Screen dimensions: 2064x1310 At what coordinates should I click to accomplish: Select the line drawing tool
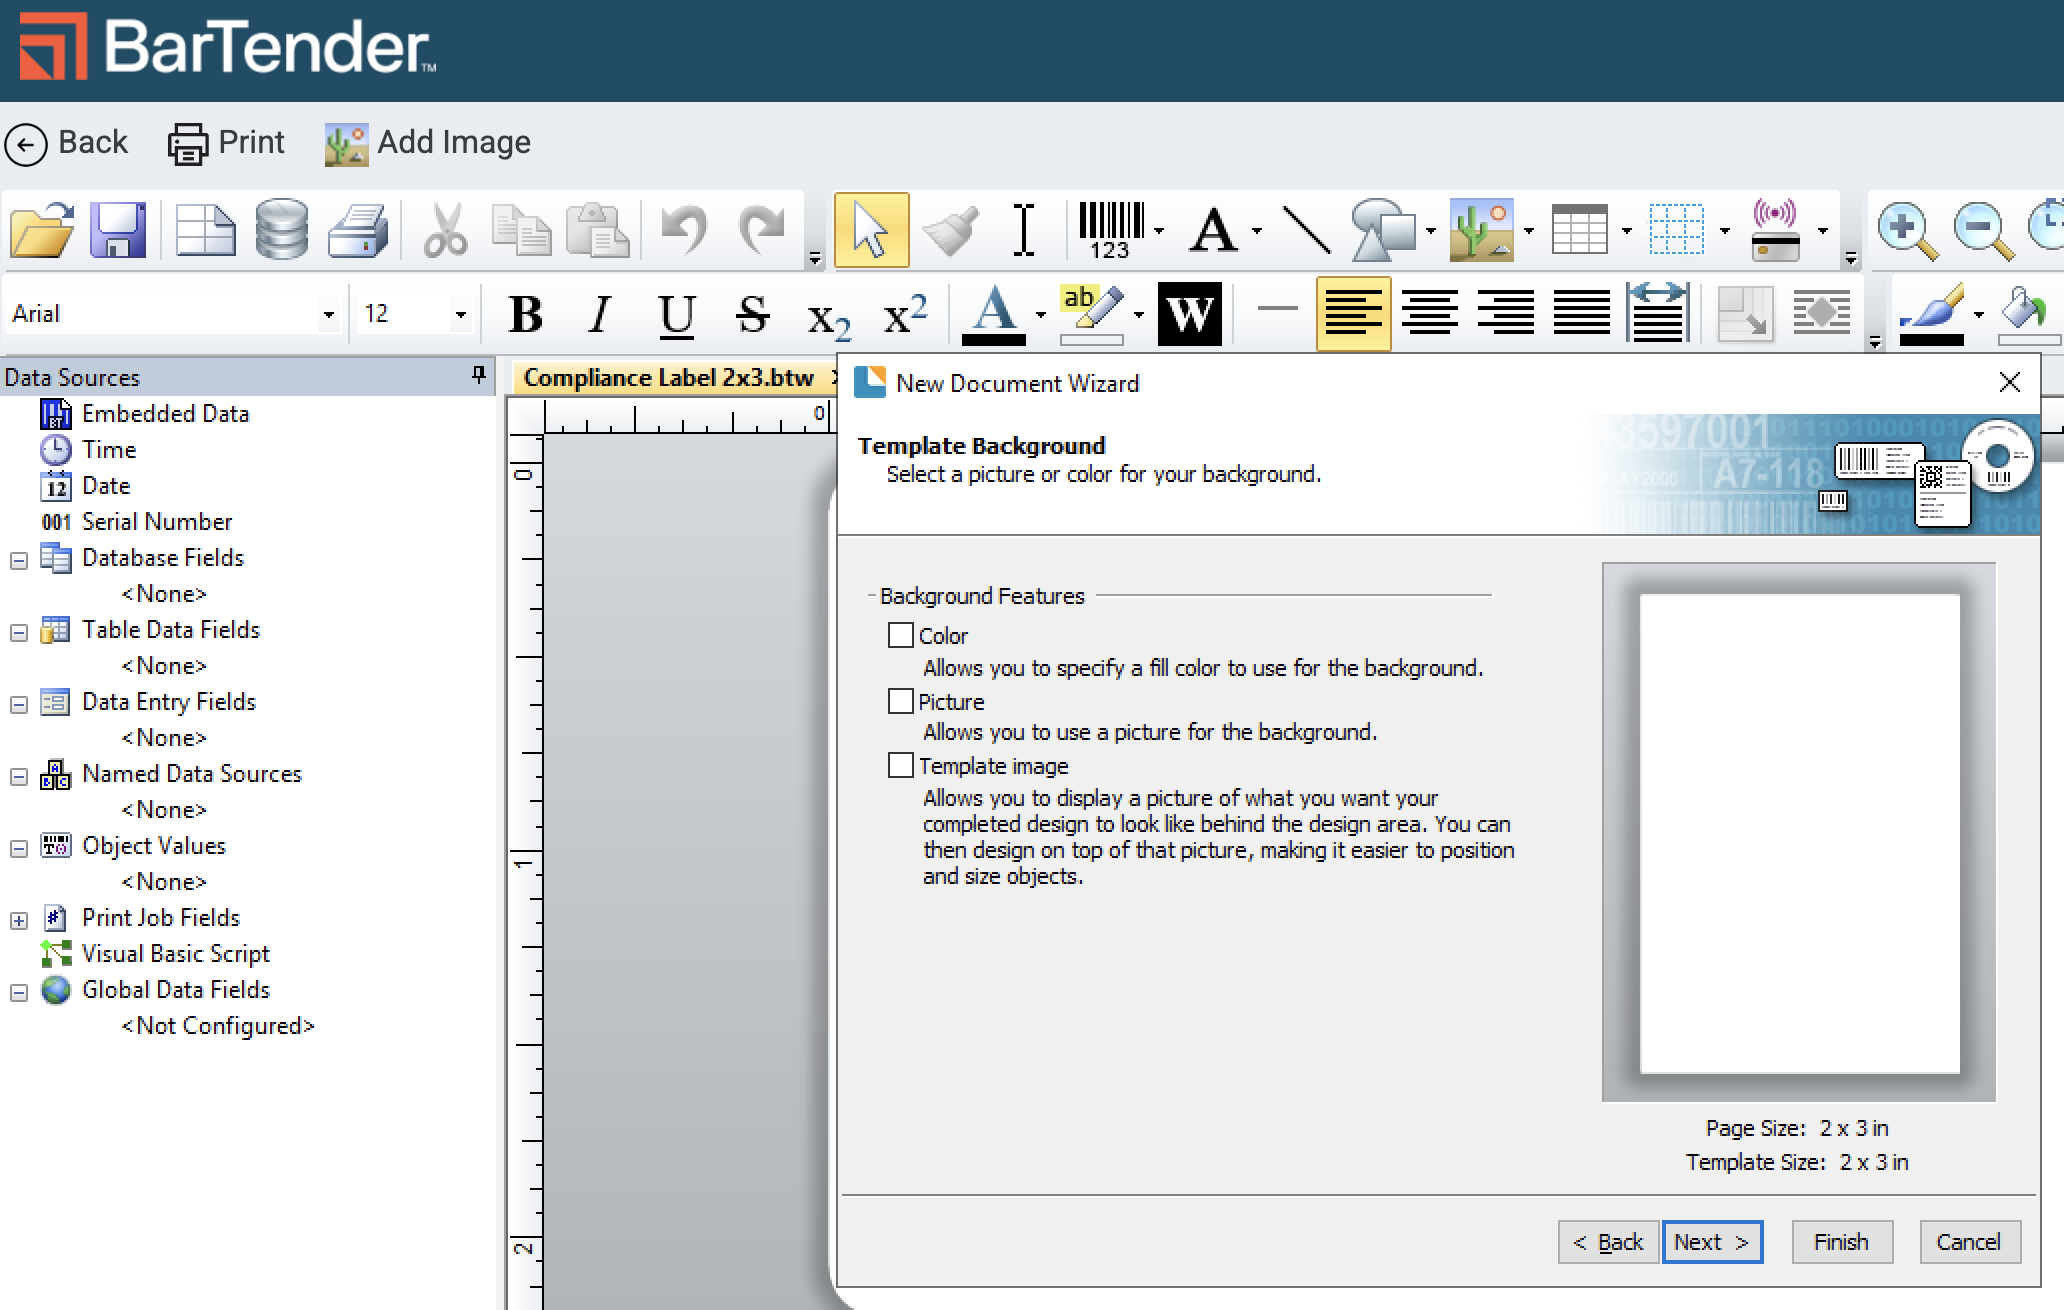point(1306,230)
